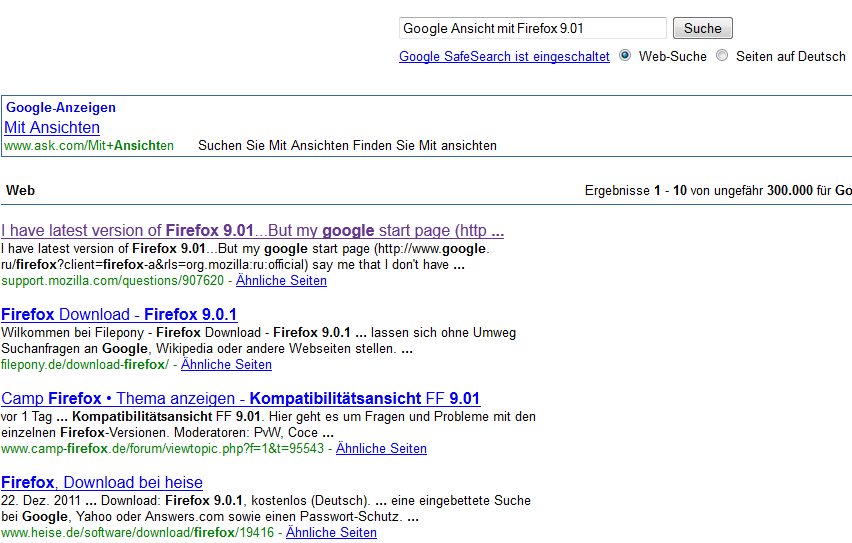Open Firefox Download - Firefox 9.0.1 result

click(119, 315)
